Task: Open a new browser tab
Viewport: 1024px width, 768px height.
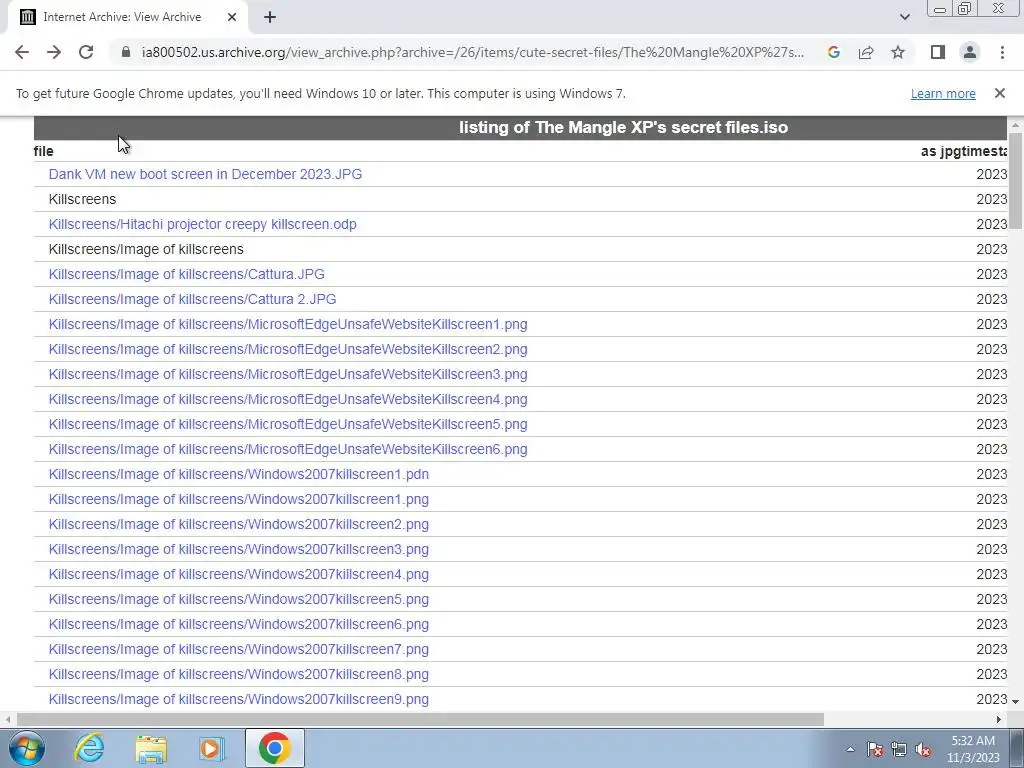Action: click(x=270, y=18)
